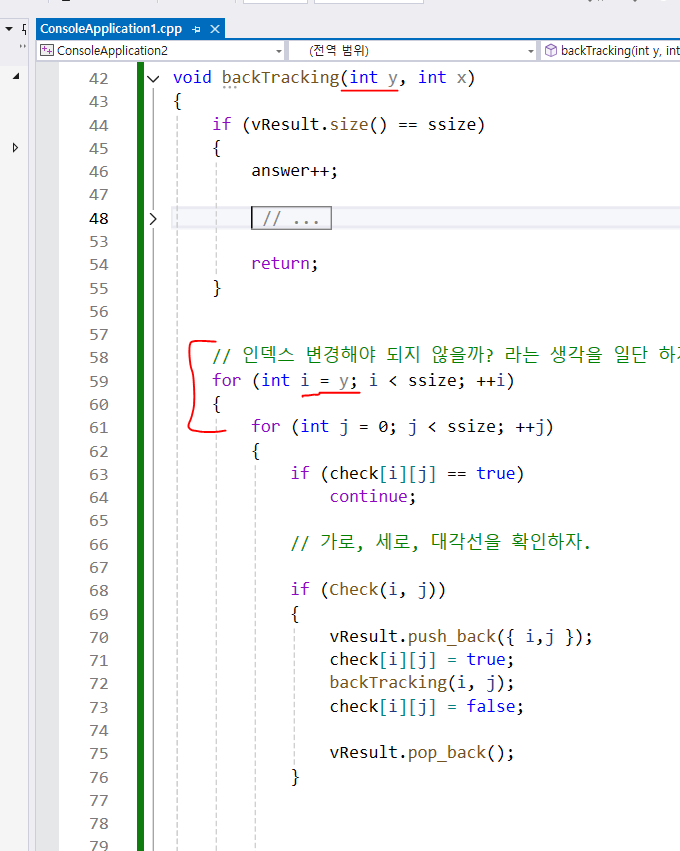This screenshot has height=851, width=680.
Task: Click the void backTracking function signature
Action: (324, 78)
